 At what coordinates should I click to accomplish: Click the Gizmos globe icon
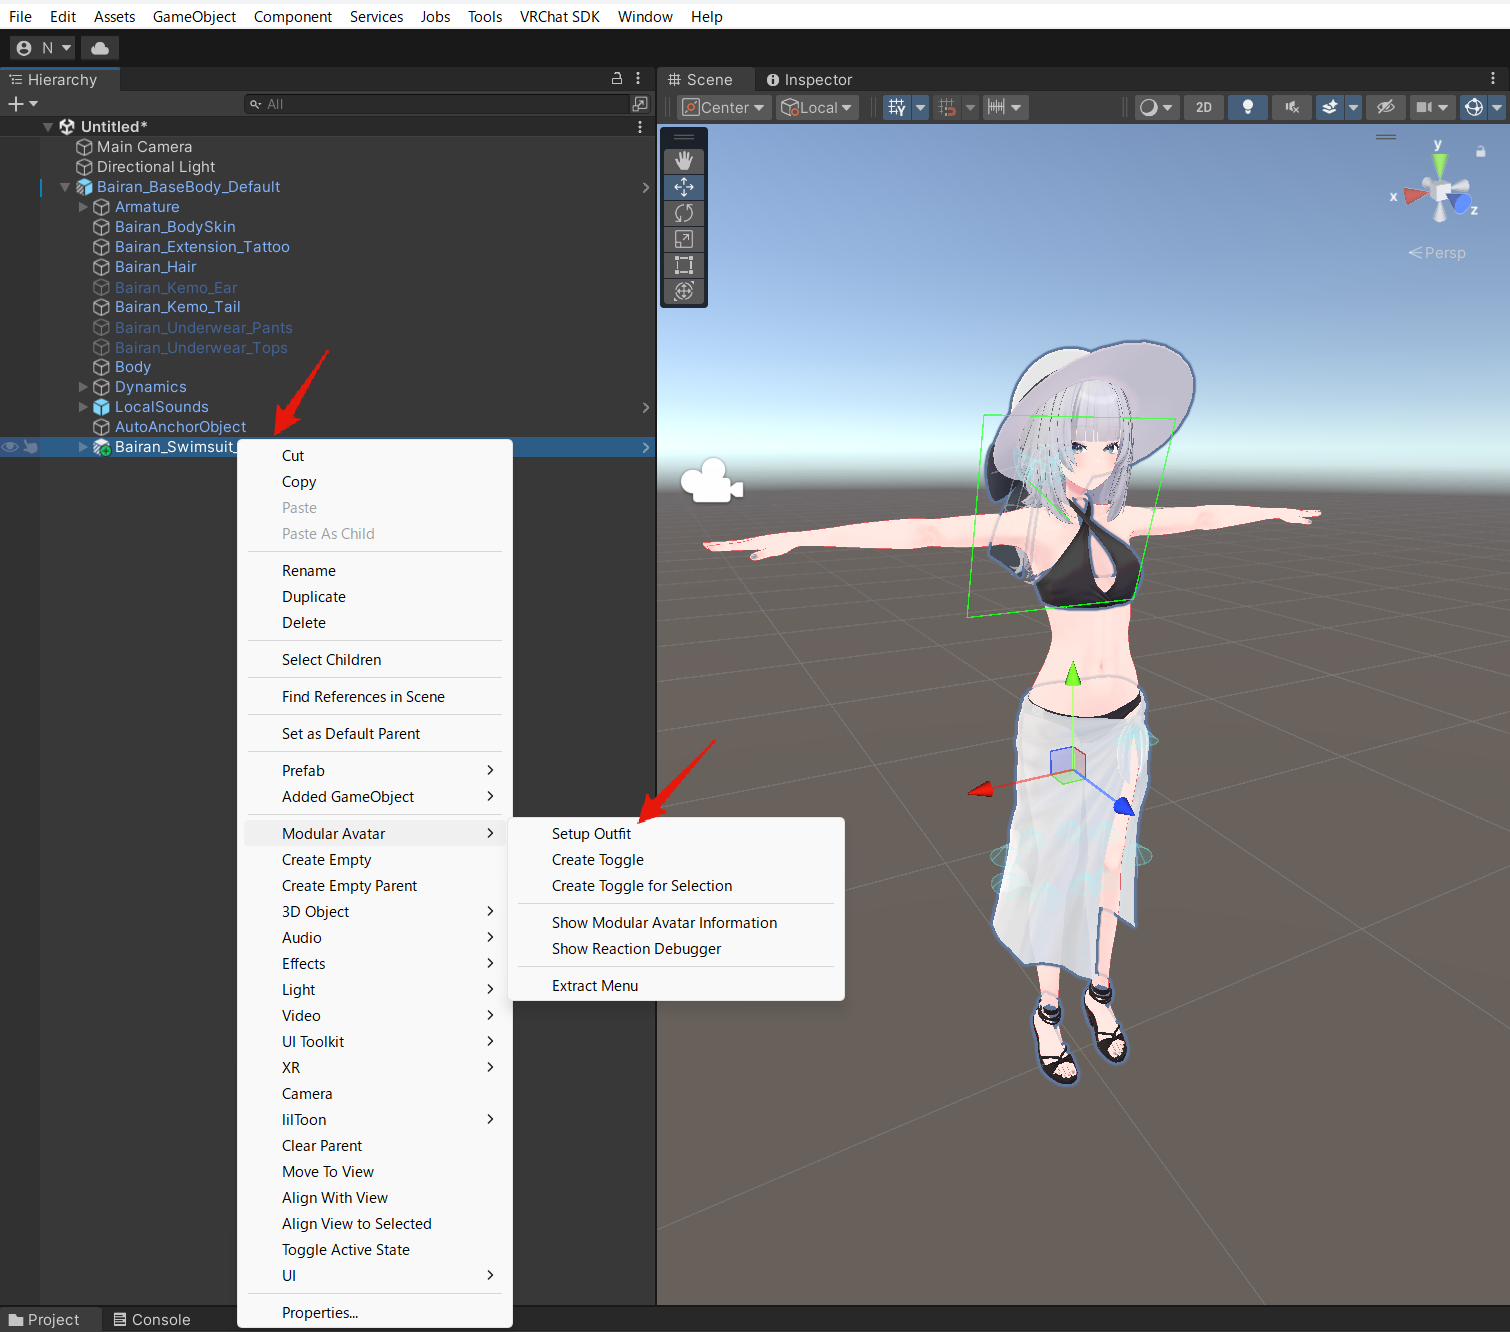pos(1474,107)
